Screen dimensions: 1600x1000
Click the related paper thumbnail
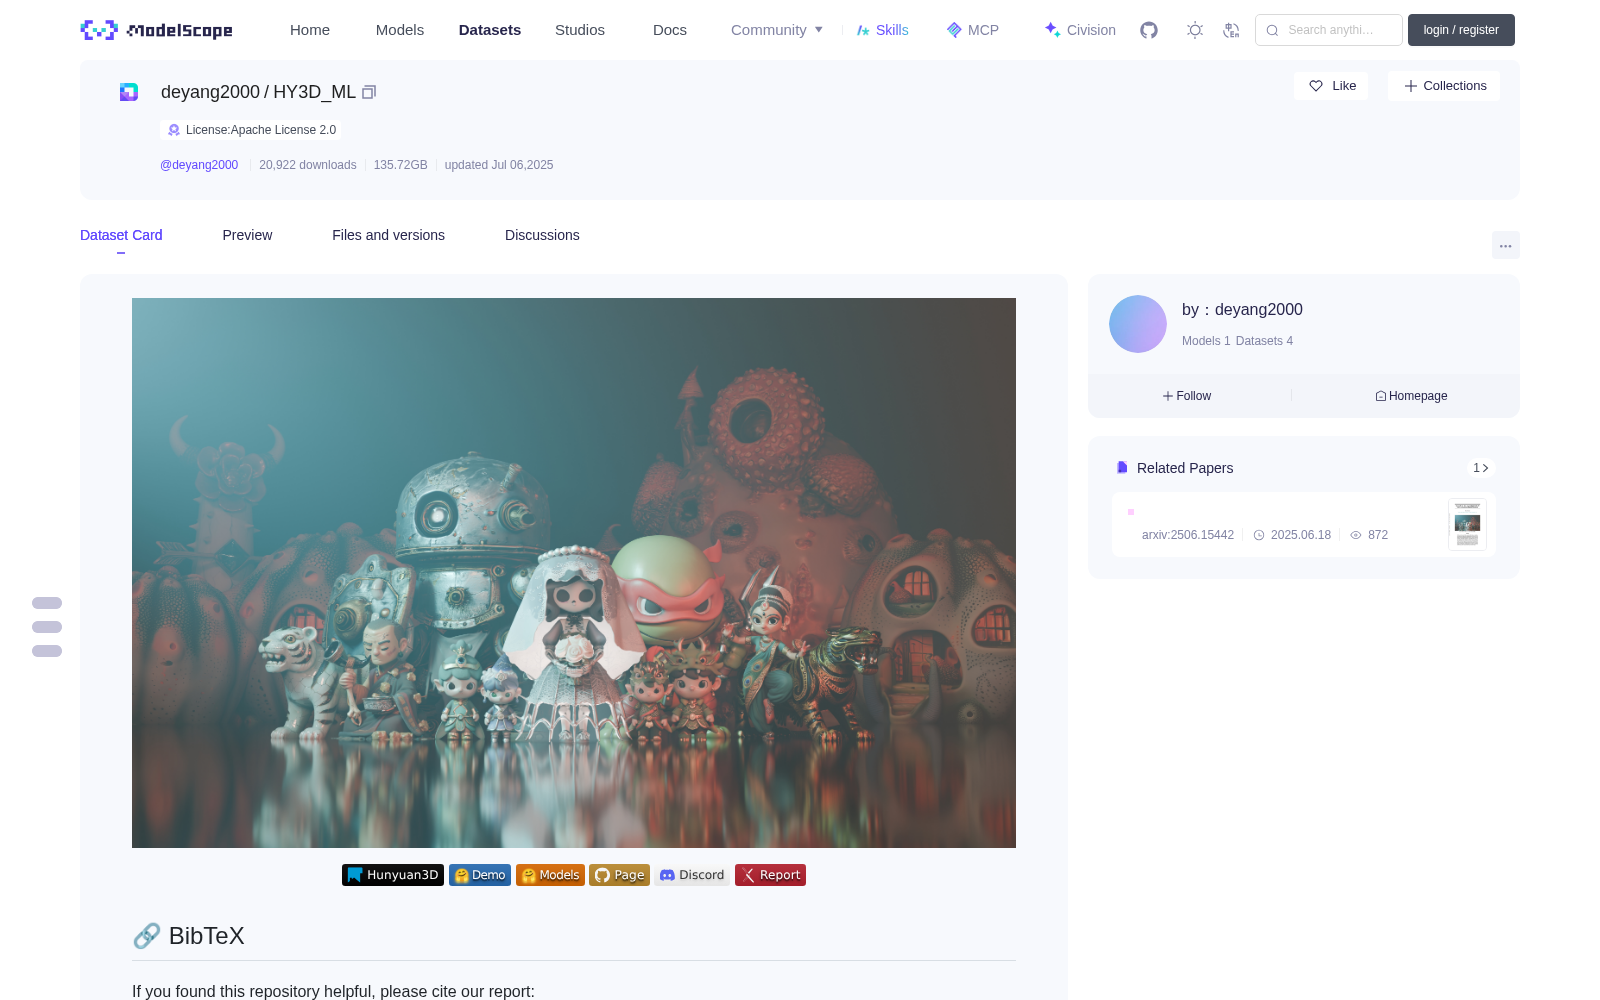(x=1467, y=524)
